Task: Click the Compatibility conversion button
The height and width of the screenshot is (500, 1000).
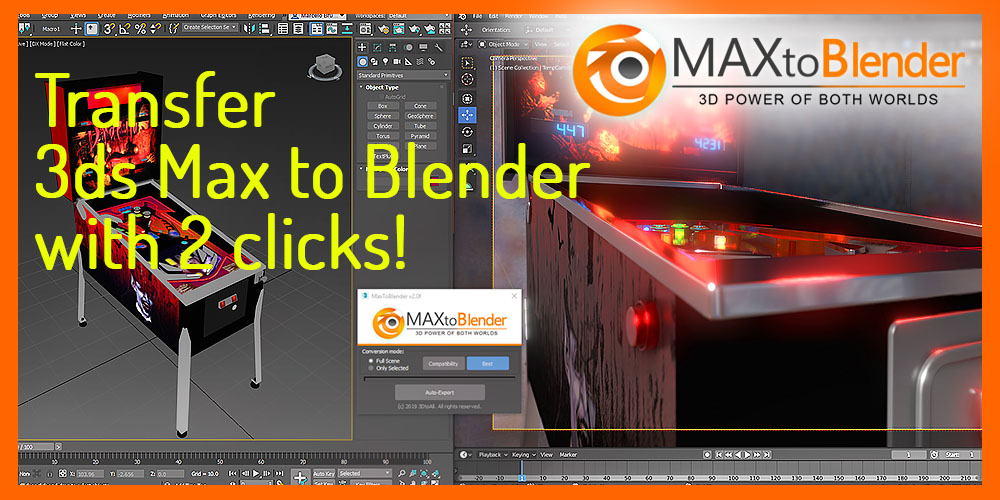Action: click(x=442, y=364)
